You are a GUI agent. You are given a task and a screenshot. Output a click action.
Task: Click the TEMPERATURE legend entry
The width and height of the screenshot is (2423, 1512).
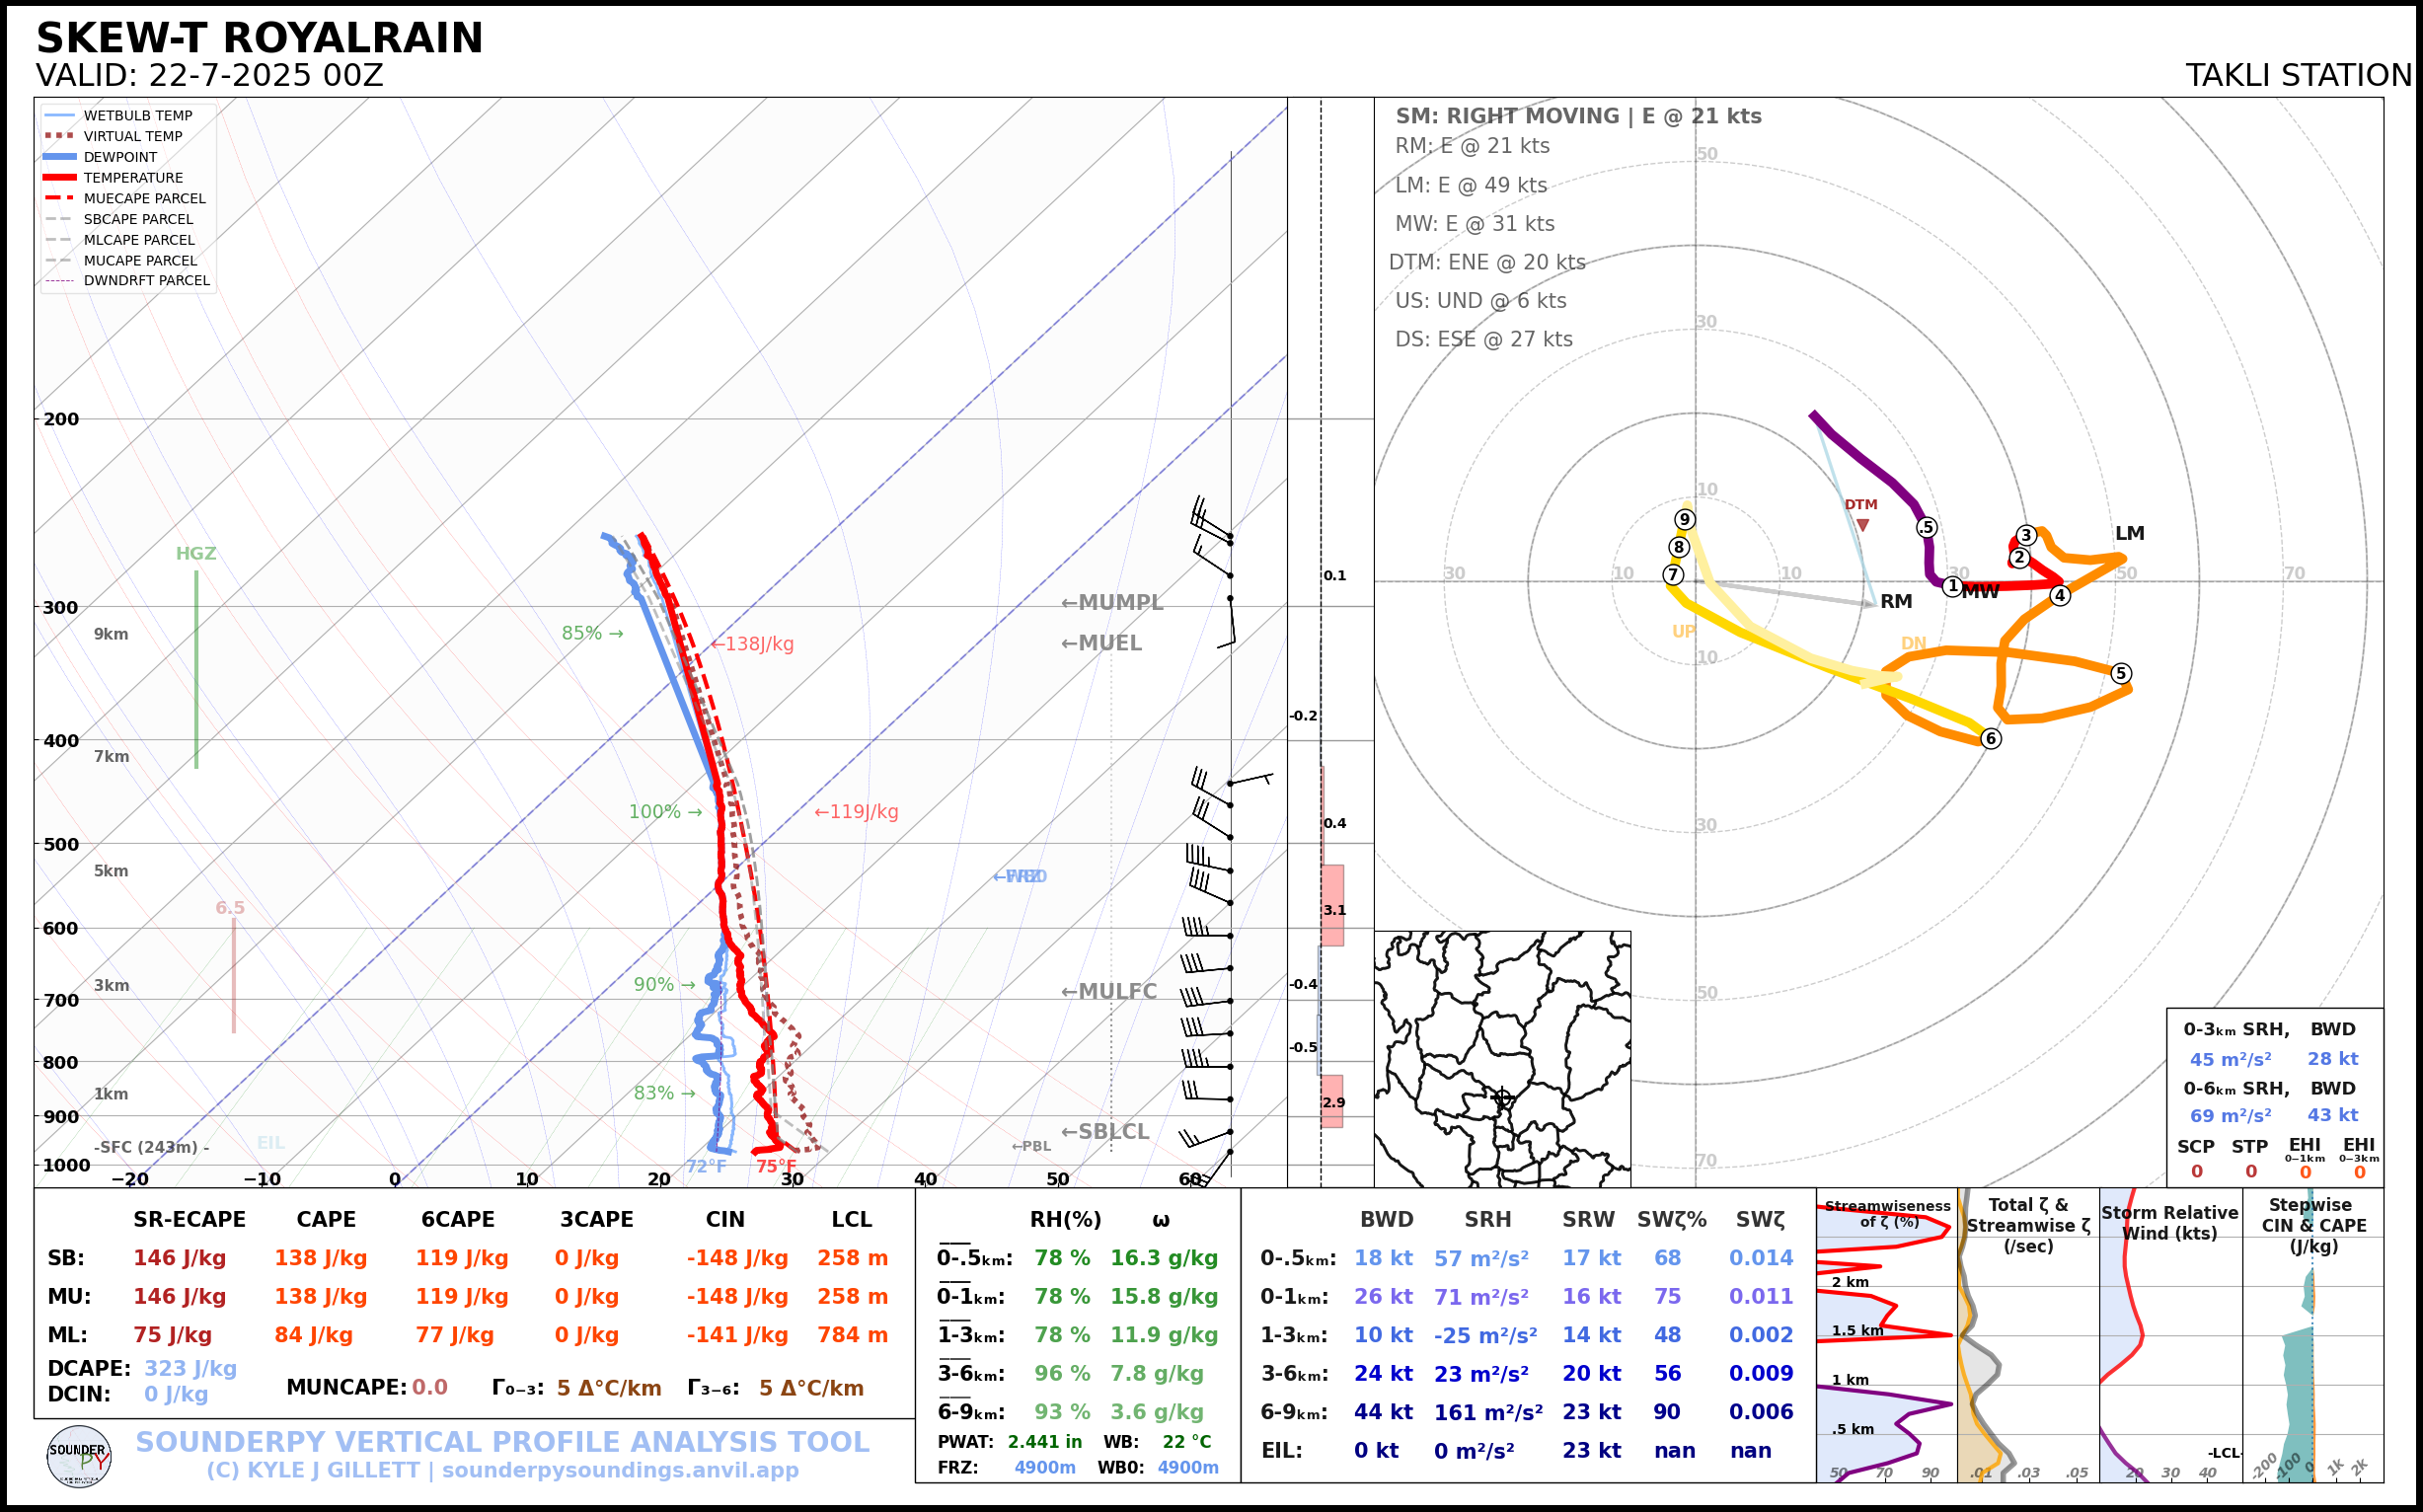(x=132, y=178)
